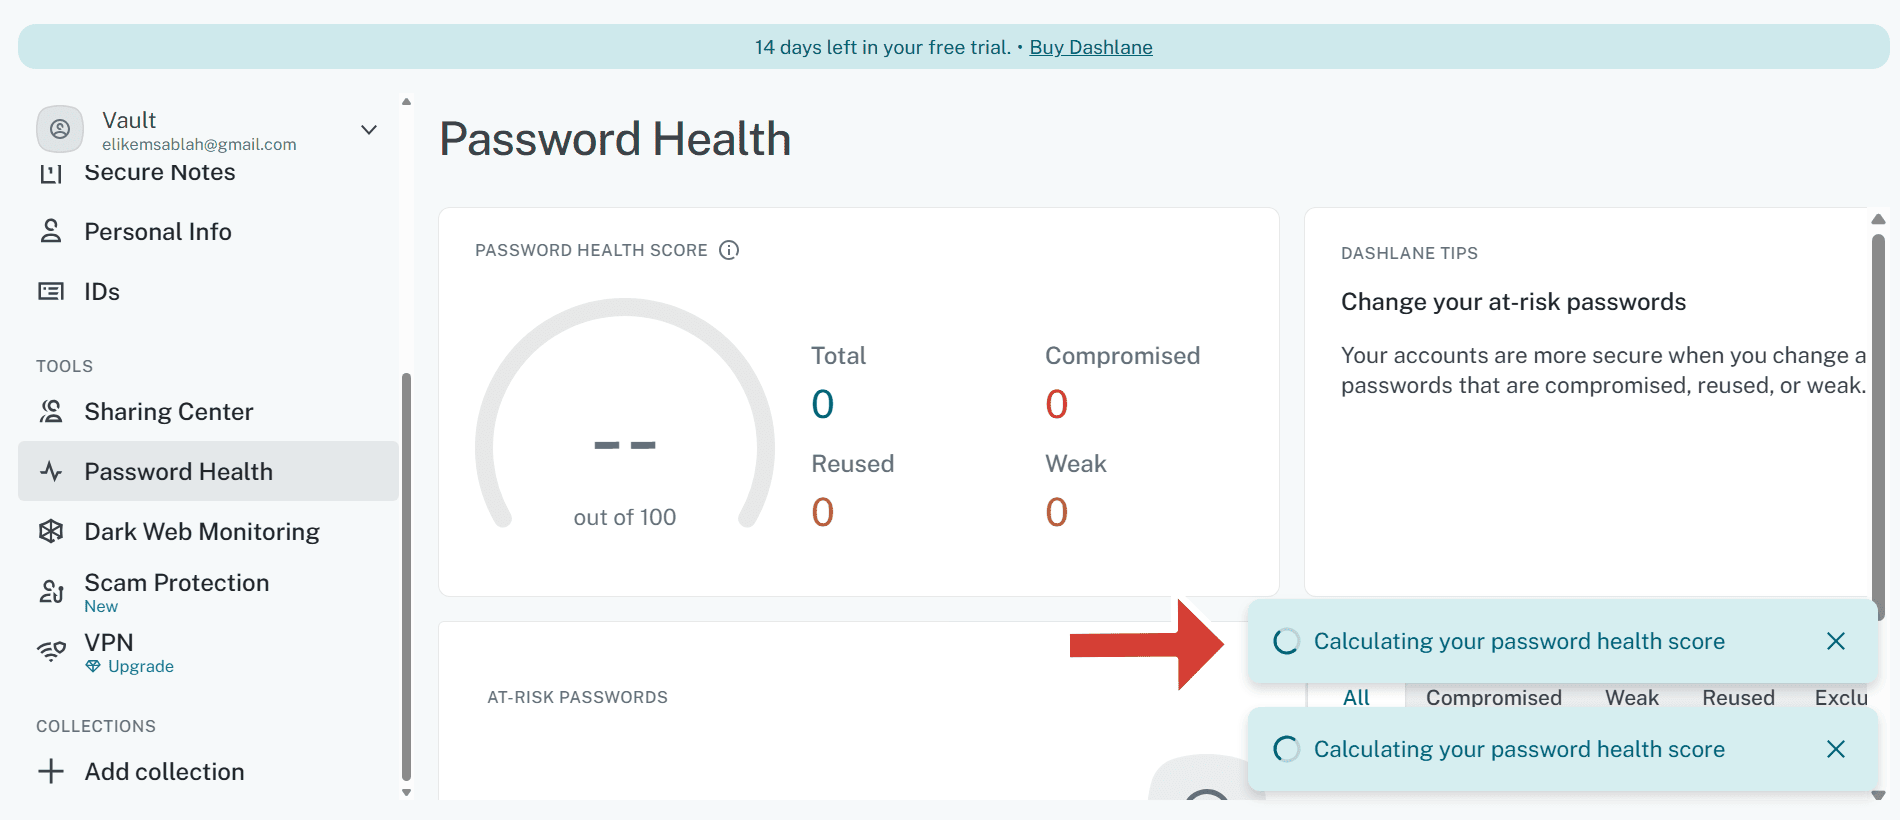The height and width of the screenshot is (820, 1900).
Task: Click the Password Health Score info icon
Action: click(x=729, y=250)
